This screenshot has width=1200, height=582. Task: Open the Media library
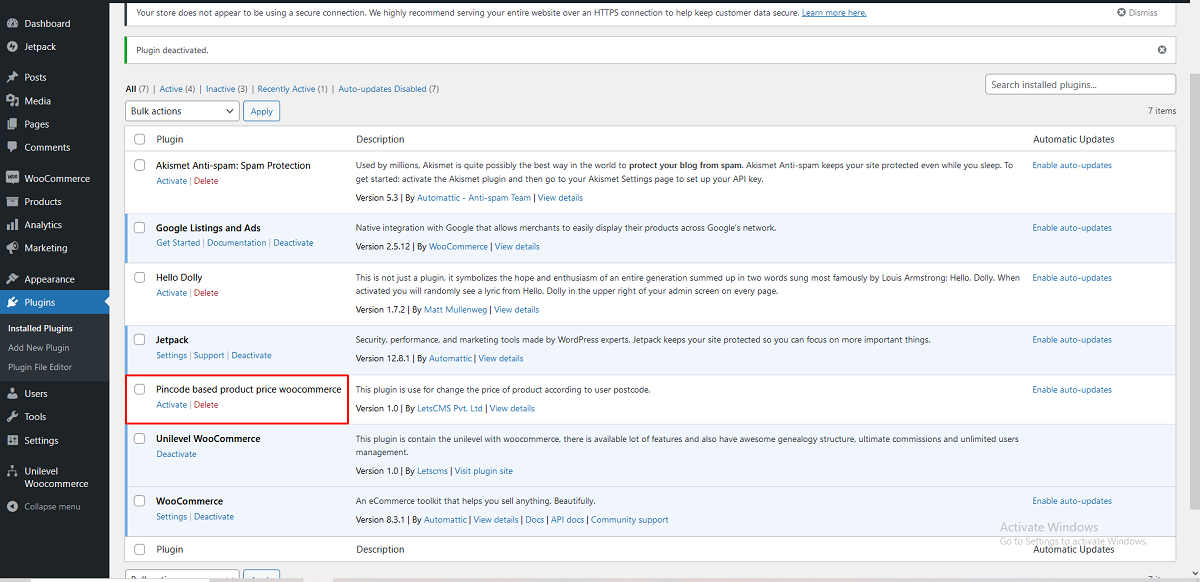[39, 100]
